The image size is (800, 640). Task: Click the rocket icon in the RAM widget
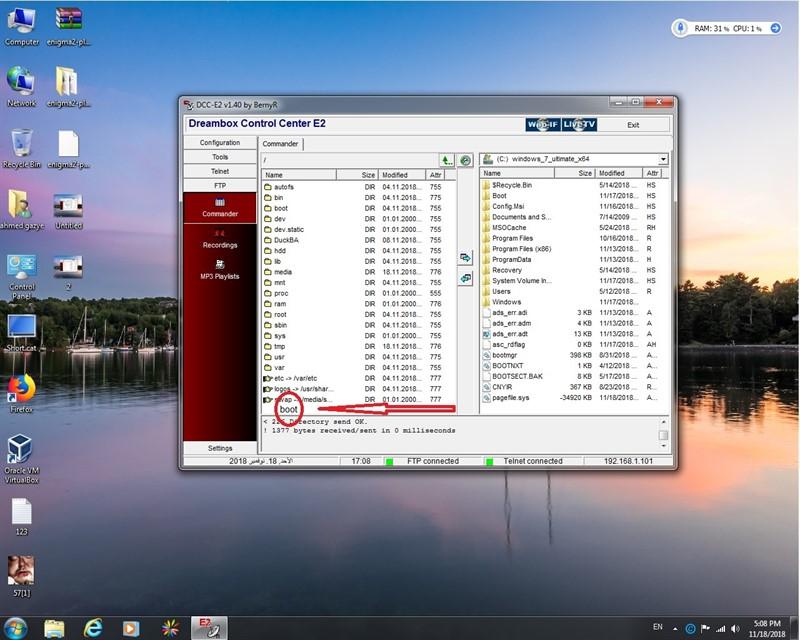tap(680, 28)
